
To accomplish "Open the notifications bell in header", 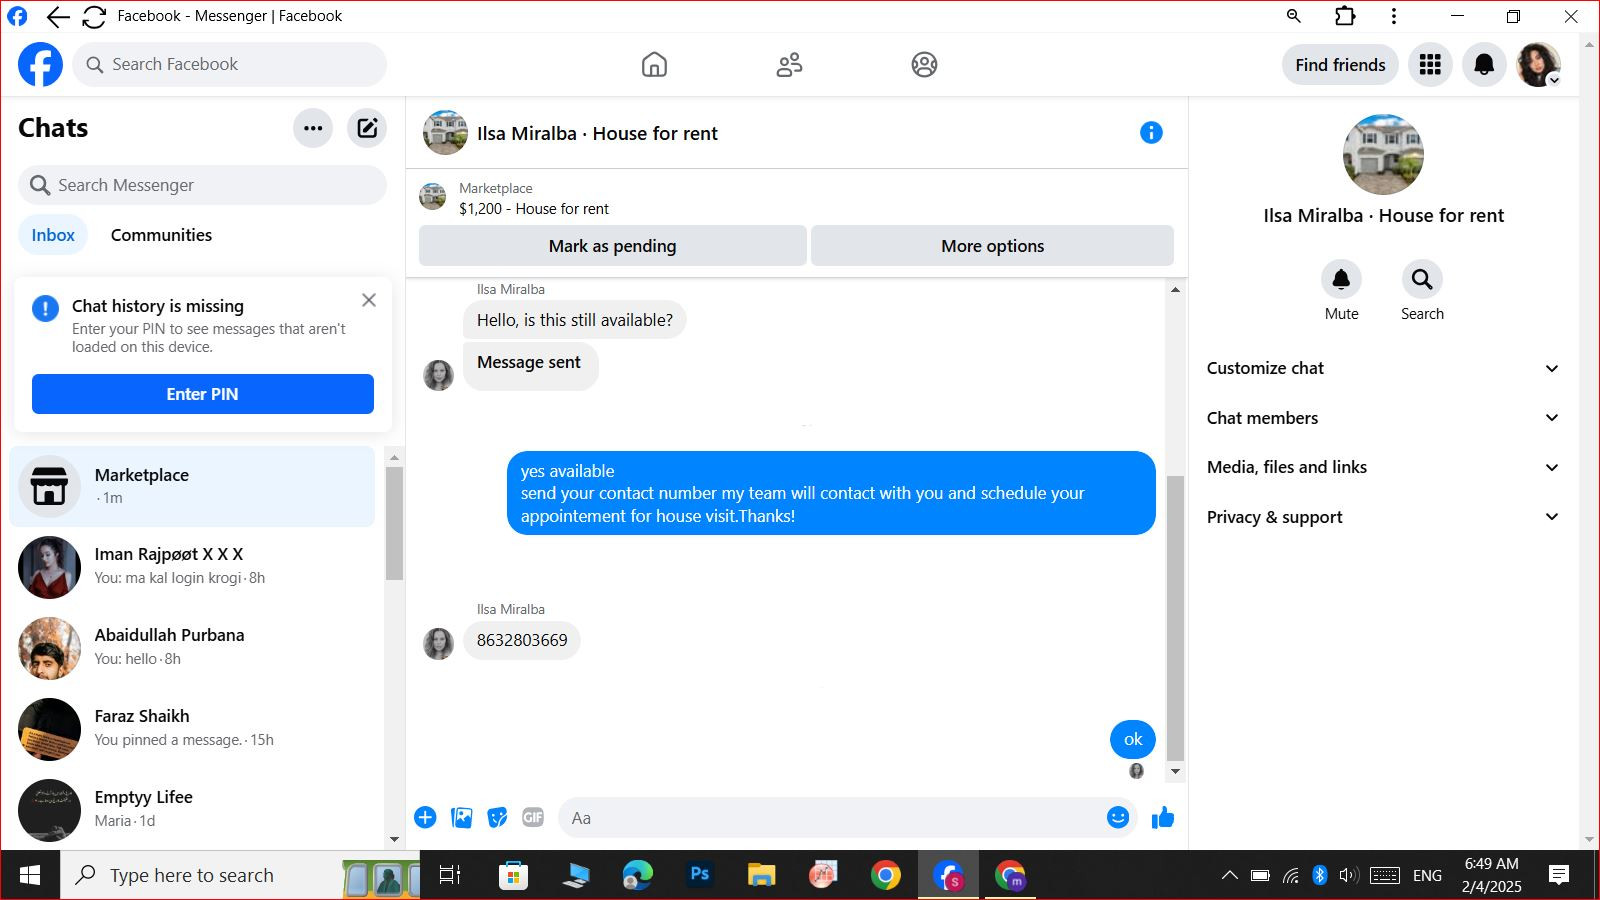I will point(1484,65).
